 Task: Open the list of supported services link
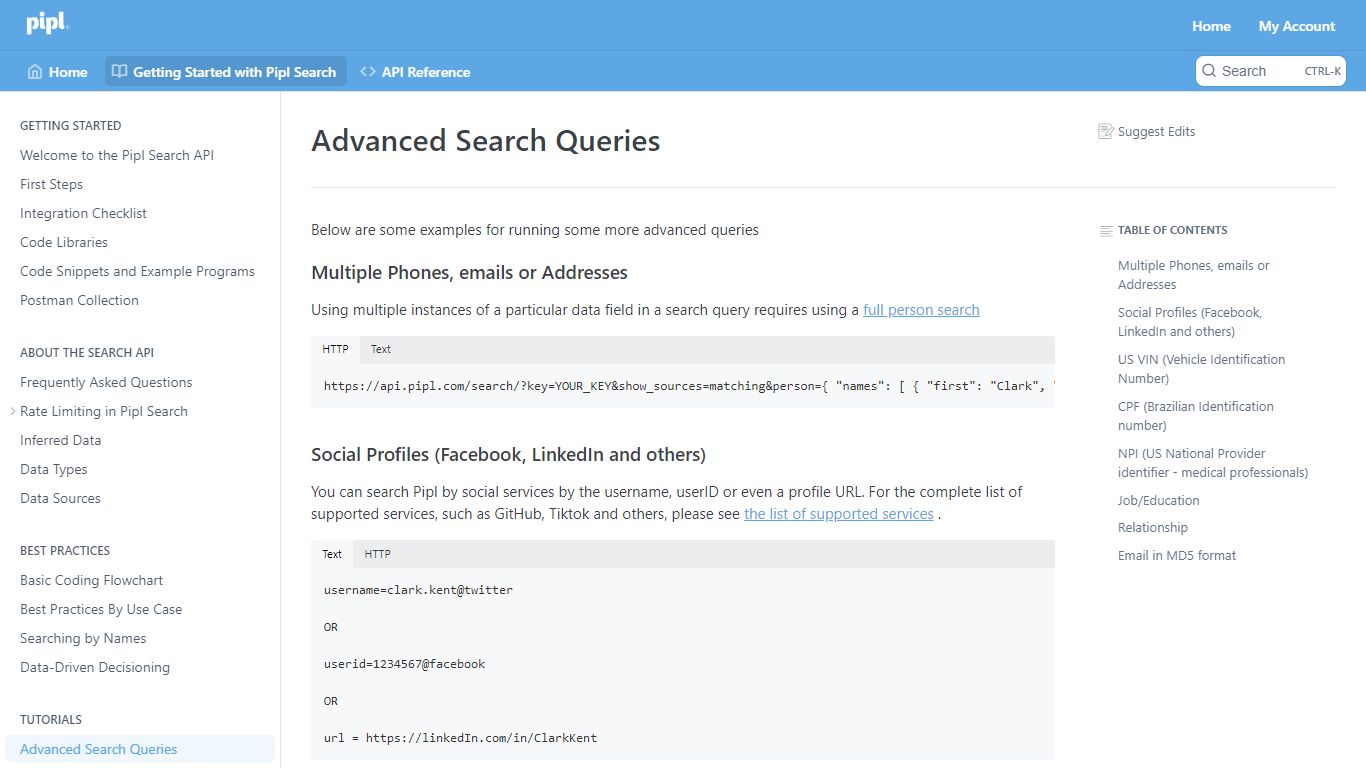click(839, 514)
